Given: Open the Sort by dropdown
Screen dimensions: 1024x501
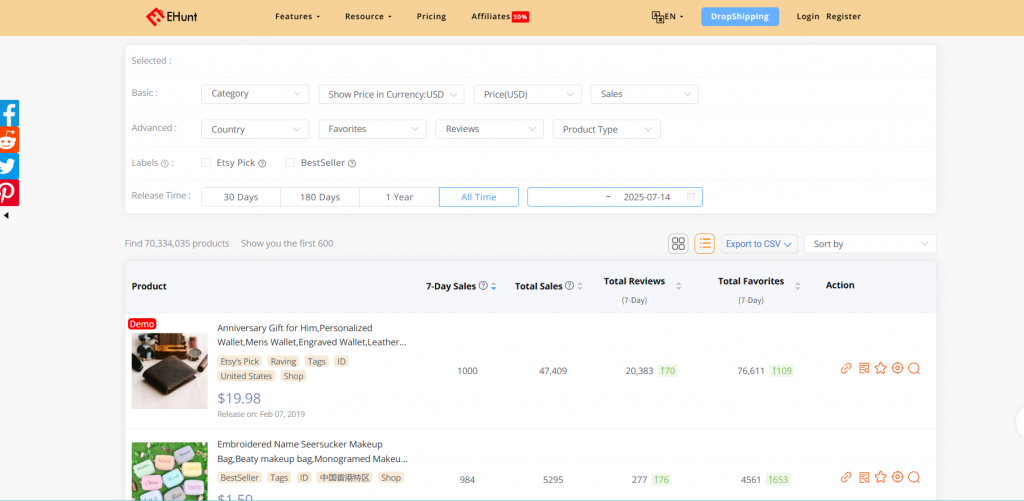Looking at the screenshot, I should (x=871, y=244).
